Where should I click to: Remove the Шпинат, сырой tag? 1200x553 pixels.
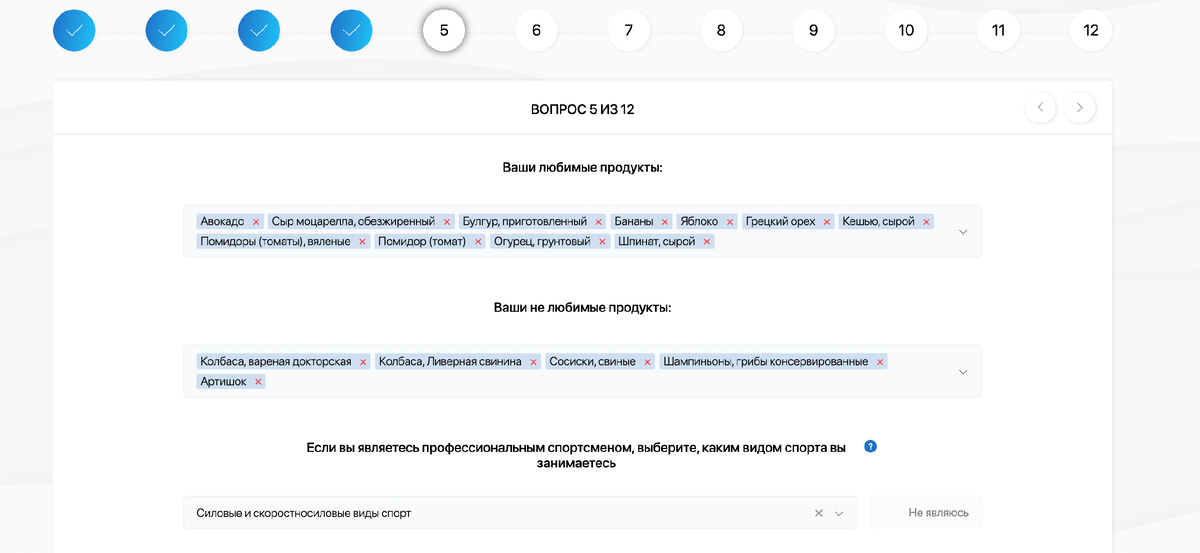[x=707, y=242]
